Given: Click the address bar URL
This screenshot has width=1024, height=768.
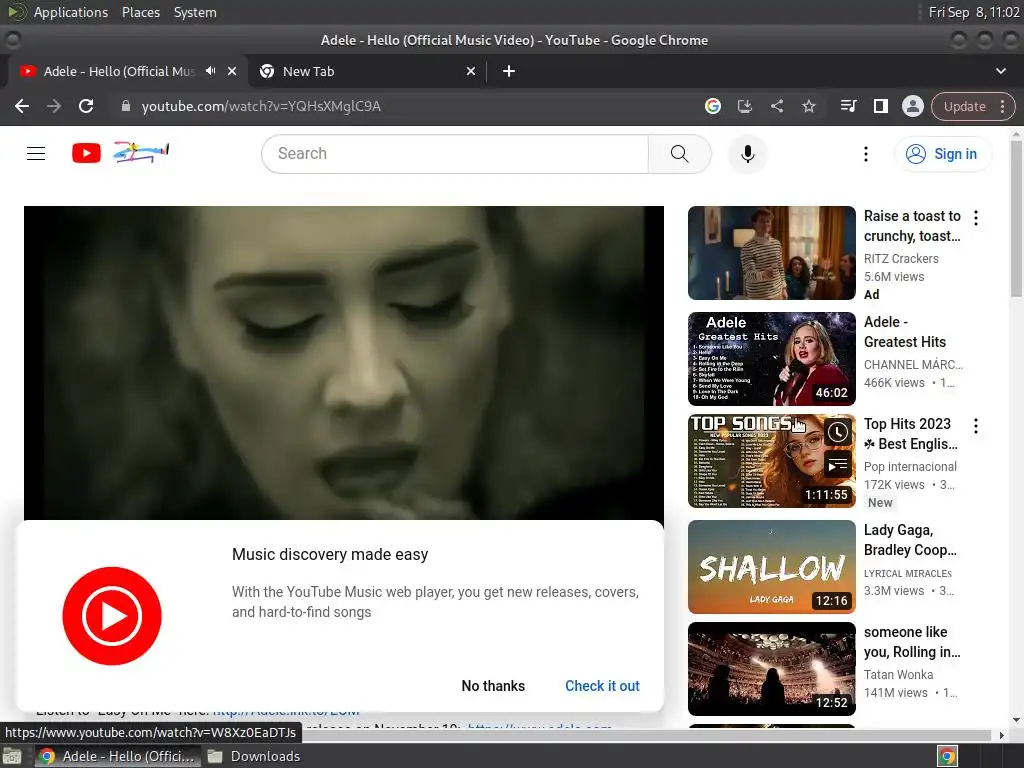Looking at the screenshot, I should [261, 106].
